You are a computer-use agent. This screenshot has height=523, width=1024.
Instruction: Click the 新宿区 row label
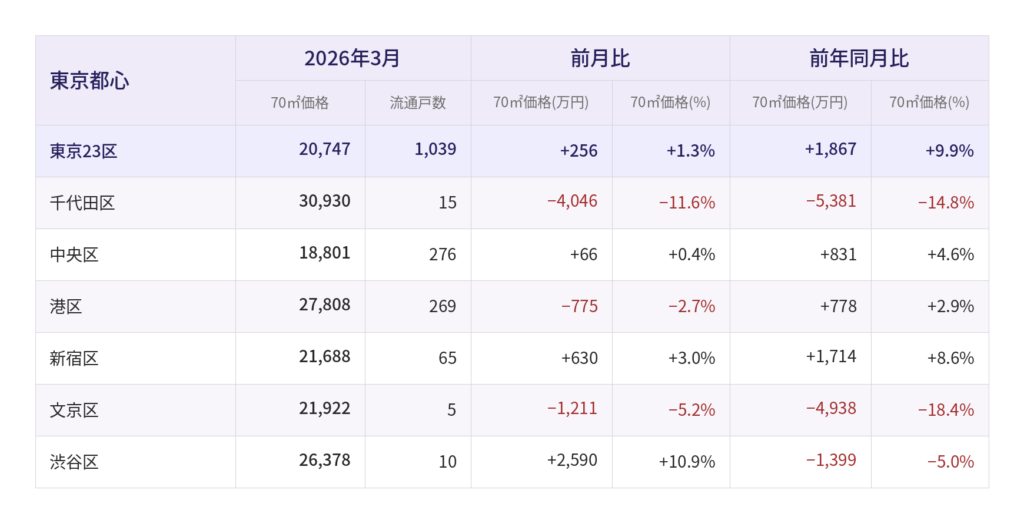pos(74,358)
